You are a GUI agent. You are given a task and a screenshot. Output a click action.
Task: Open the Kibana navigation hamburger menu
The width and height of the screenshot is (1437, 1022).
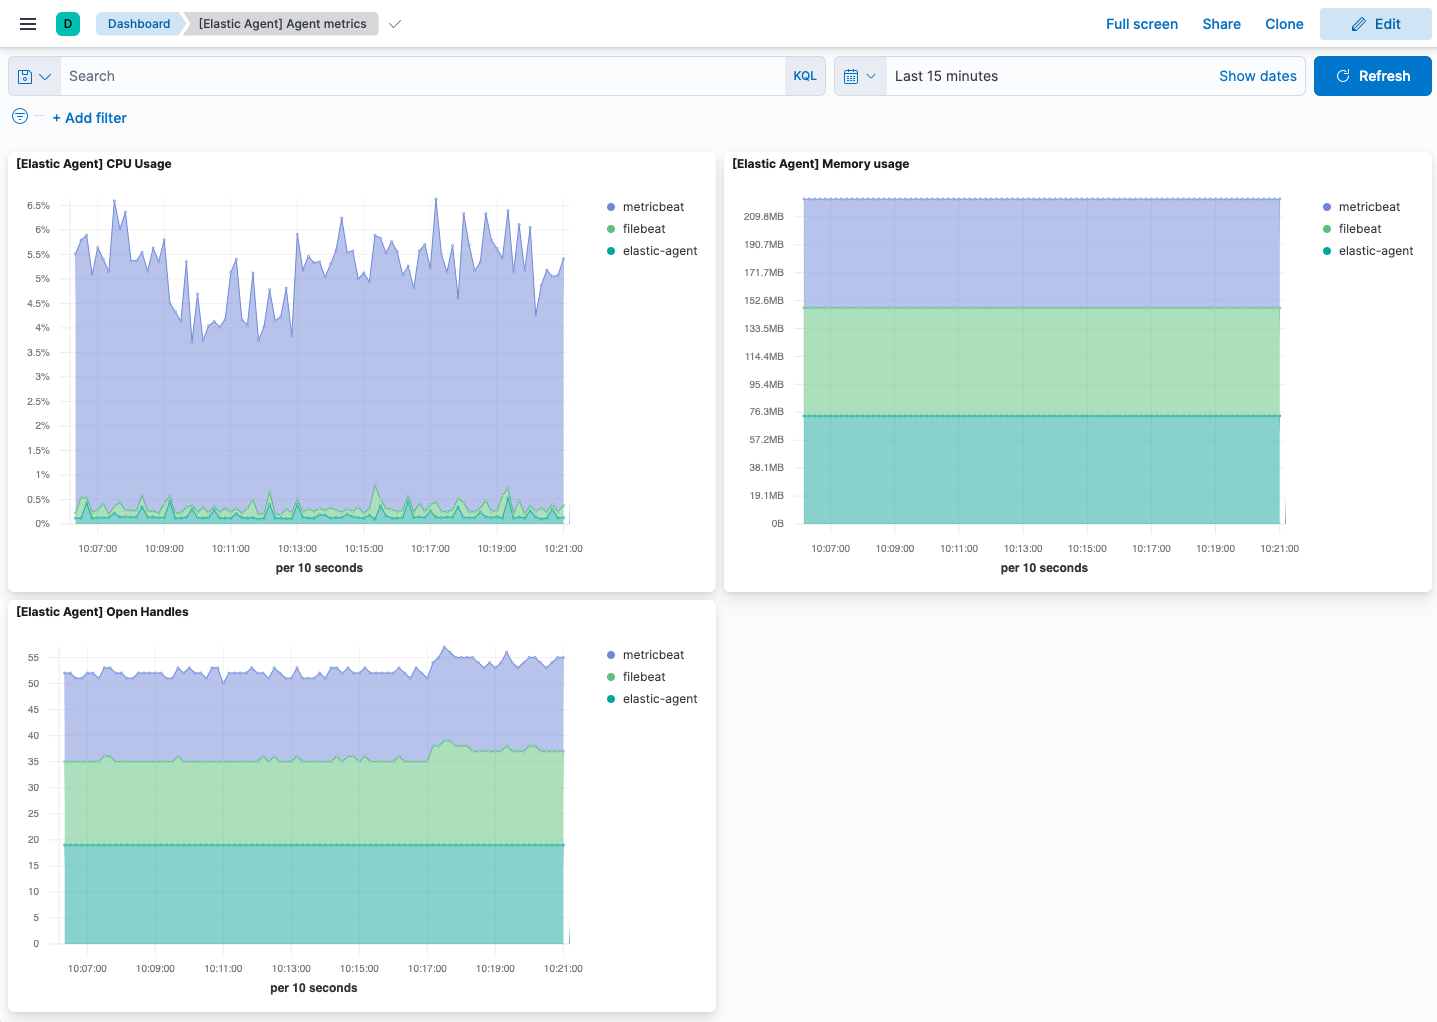[x=27, y=23]
